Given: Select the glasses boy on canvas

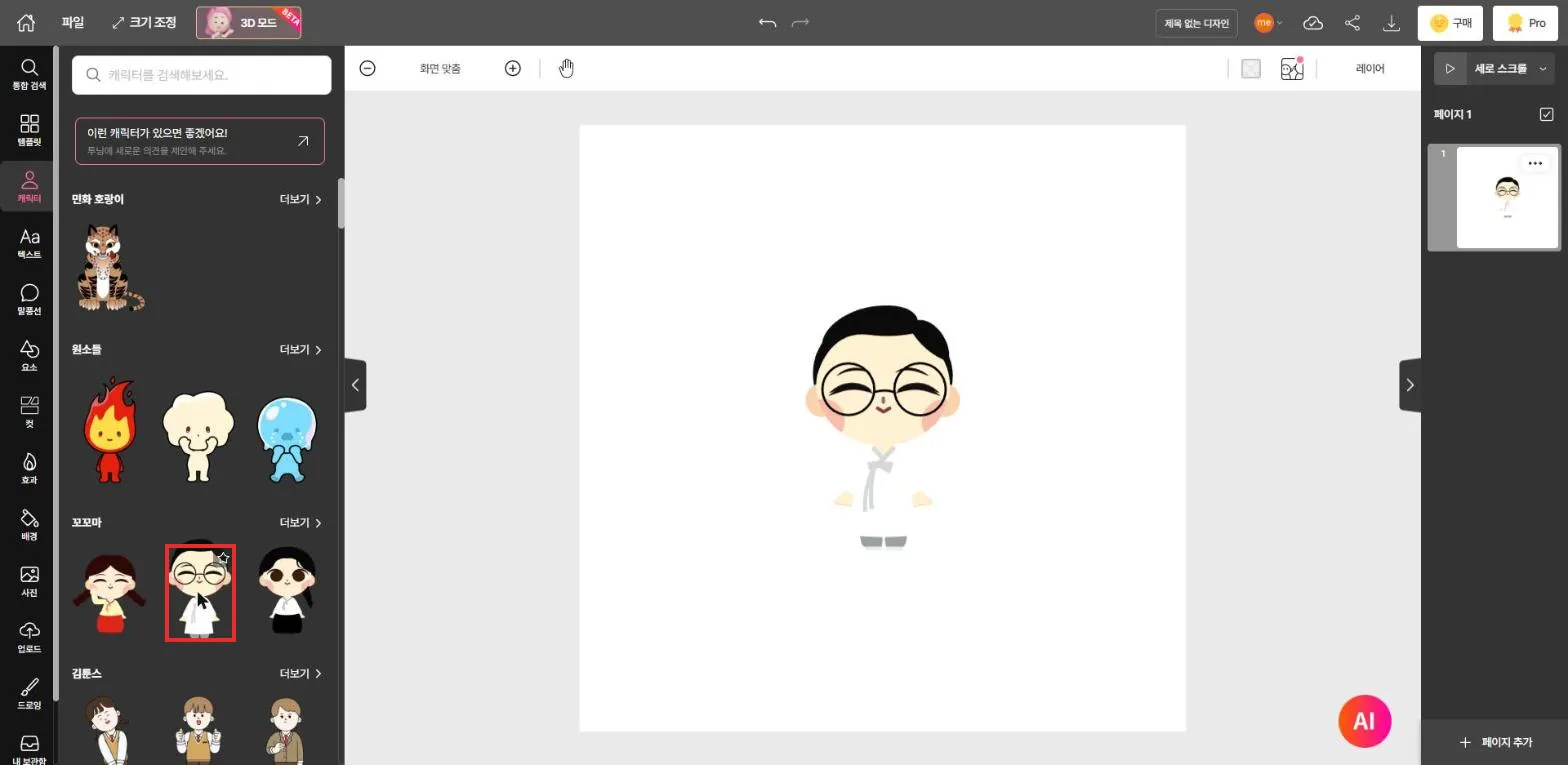Looking at the screenshot, I should (883, 427).
